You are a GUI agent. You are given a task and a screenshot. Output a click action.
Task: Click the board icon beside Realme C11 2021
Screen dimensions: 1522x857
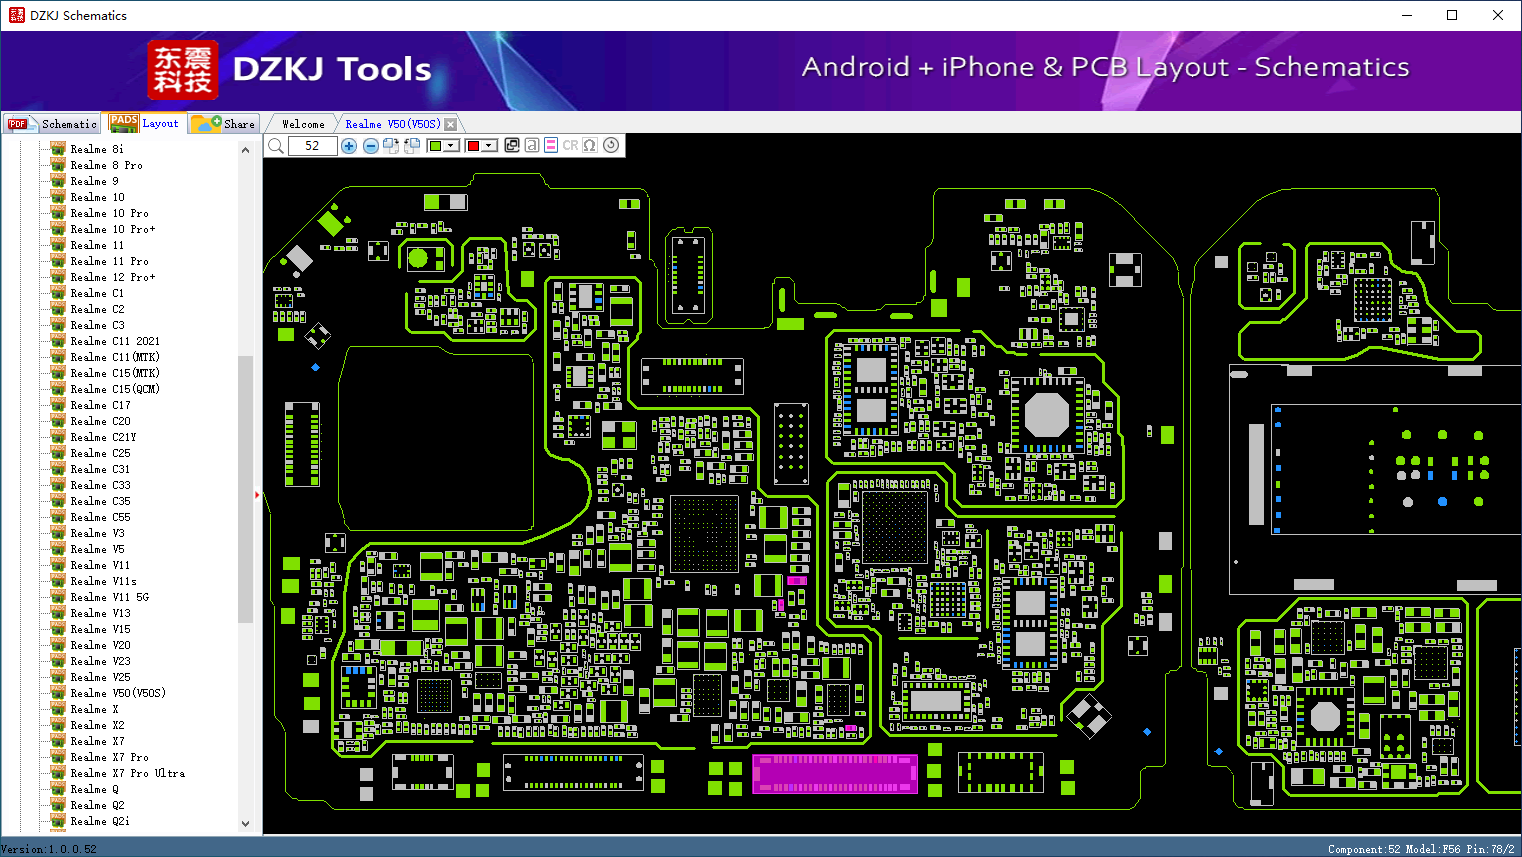click(58, 341)
